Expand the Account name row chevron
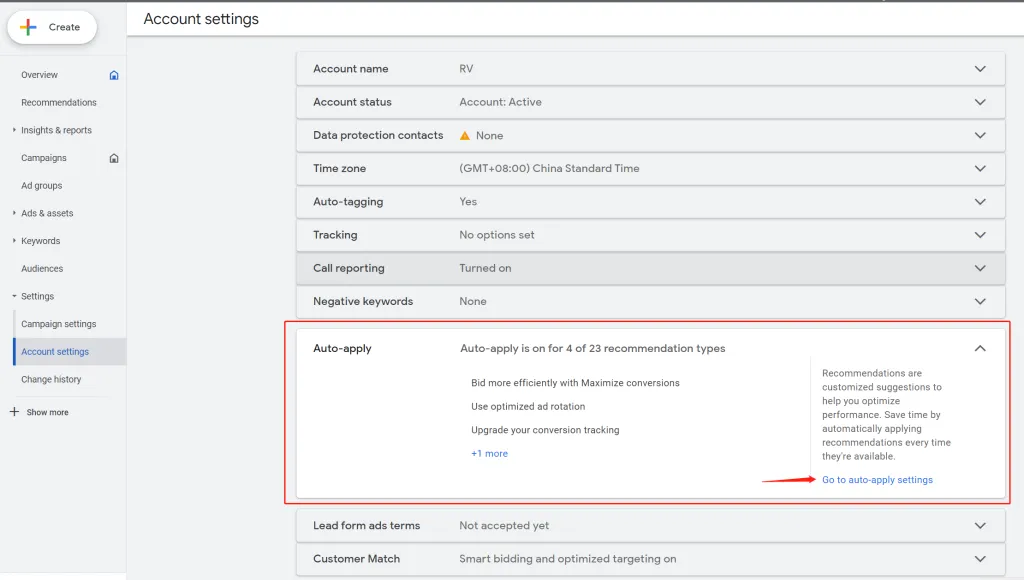This screenshot has height=580, width=1024. (x=980, y=69)
